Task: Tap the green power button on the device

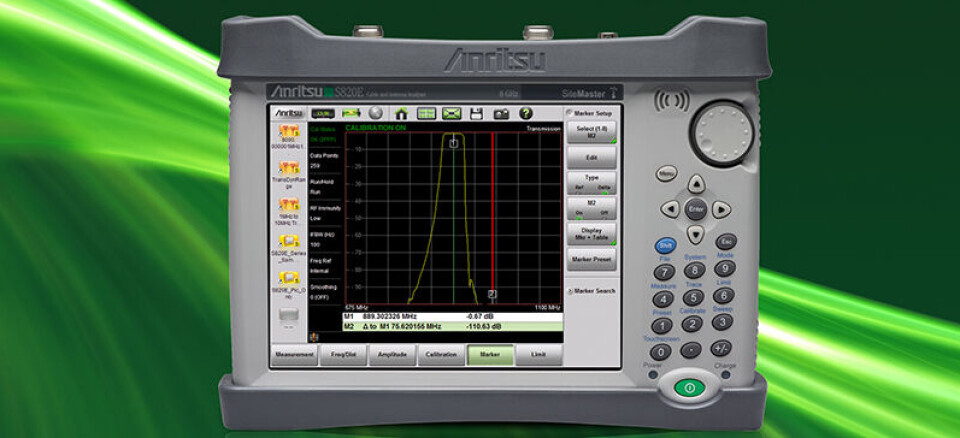Action: tap(689, 388)
